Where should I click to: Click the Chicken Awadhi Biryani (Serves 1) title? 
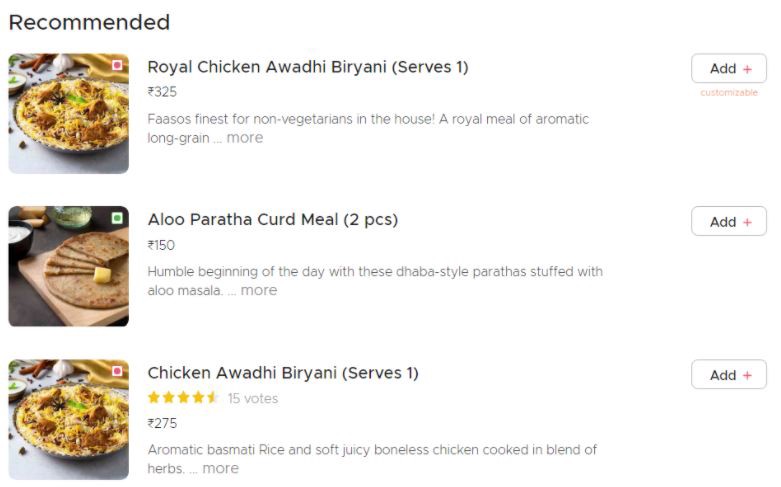282,373
